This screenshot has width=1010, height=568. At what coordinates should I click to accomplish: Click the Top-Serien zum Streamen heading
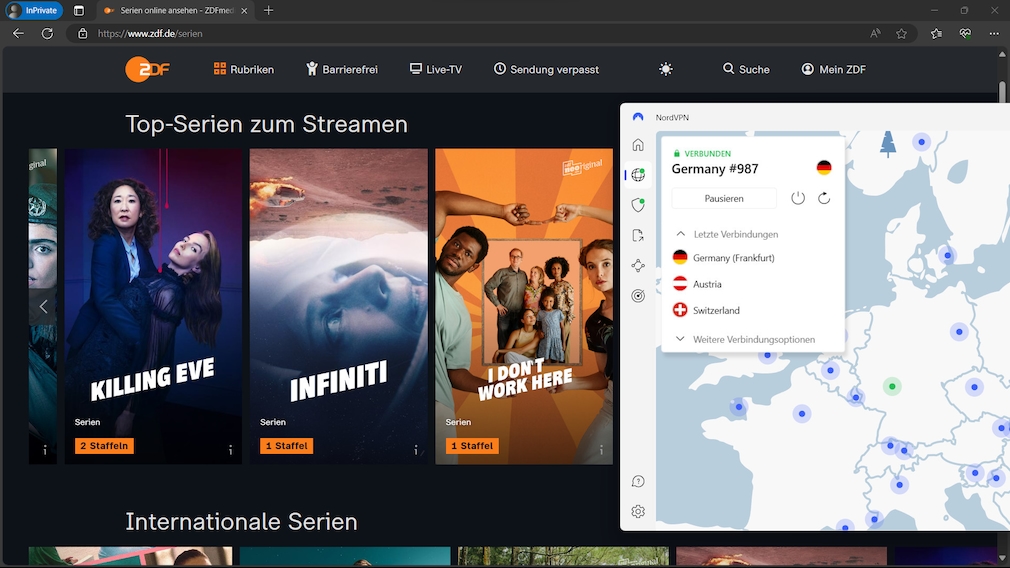[266, 124]
